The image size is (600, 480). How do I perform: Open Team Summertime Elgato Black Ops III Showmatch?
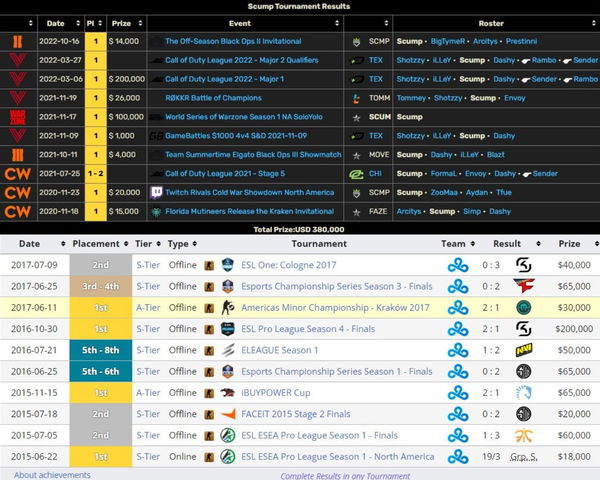pos(253,155)
